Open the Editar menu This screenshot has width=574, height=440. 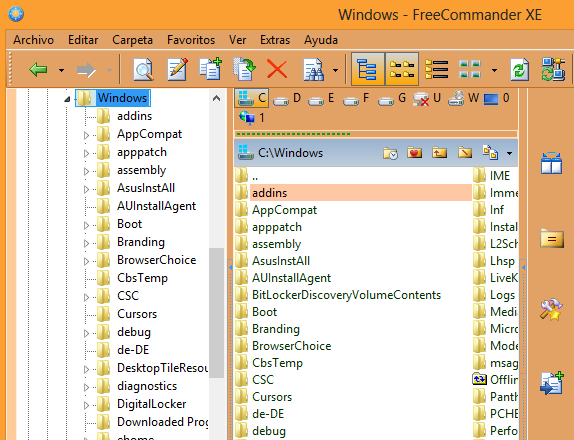point(83,40)
